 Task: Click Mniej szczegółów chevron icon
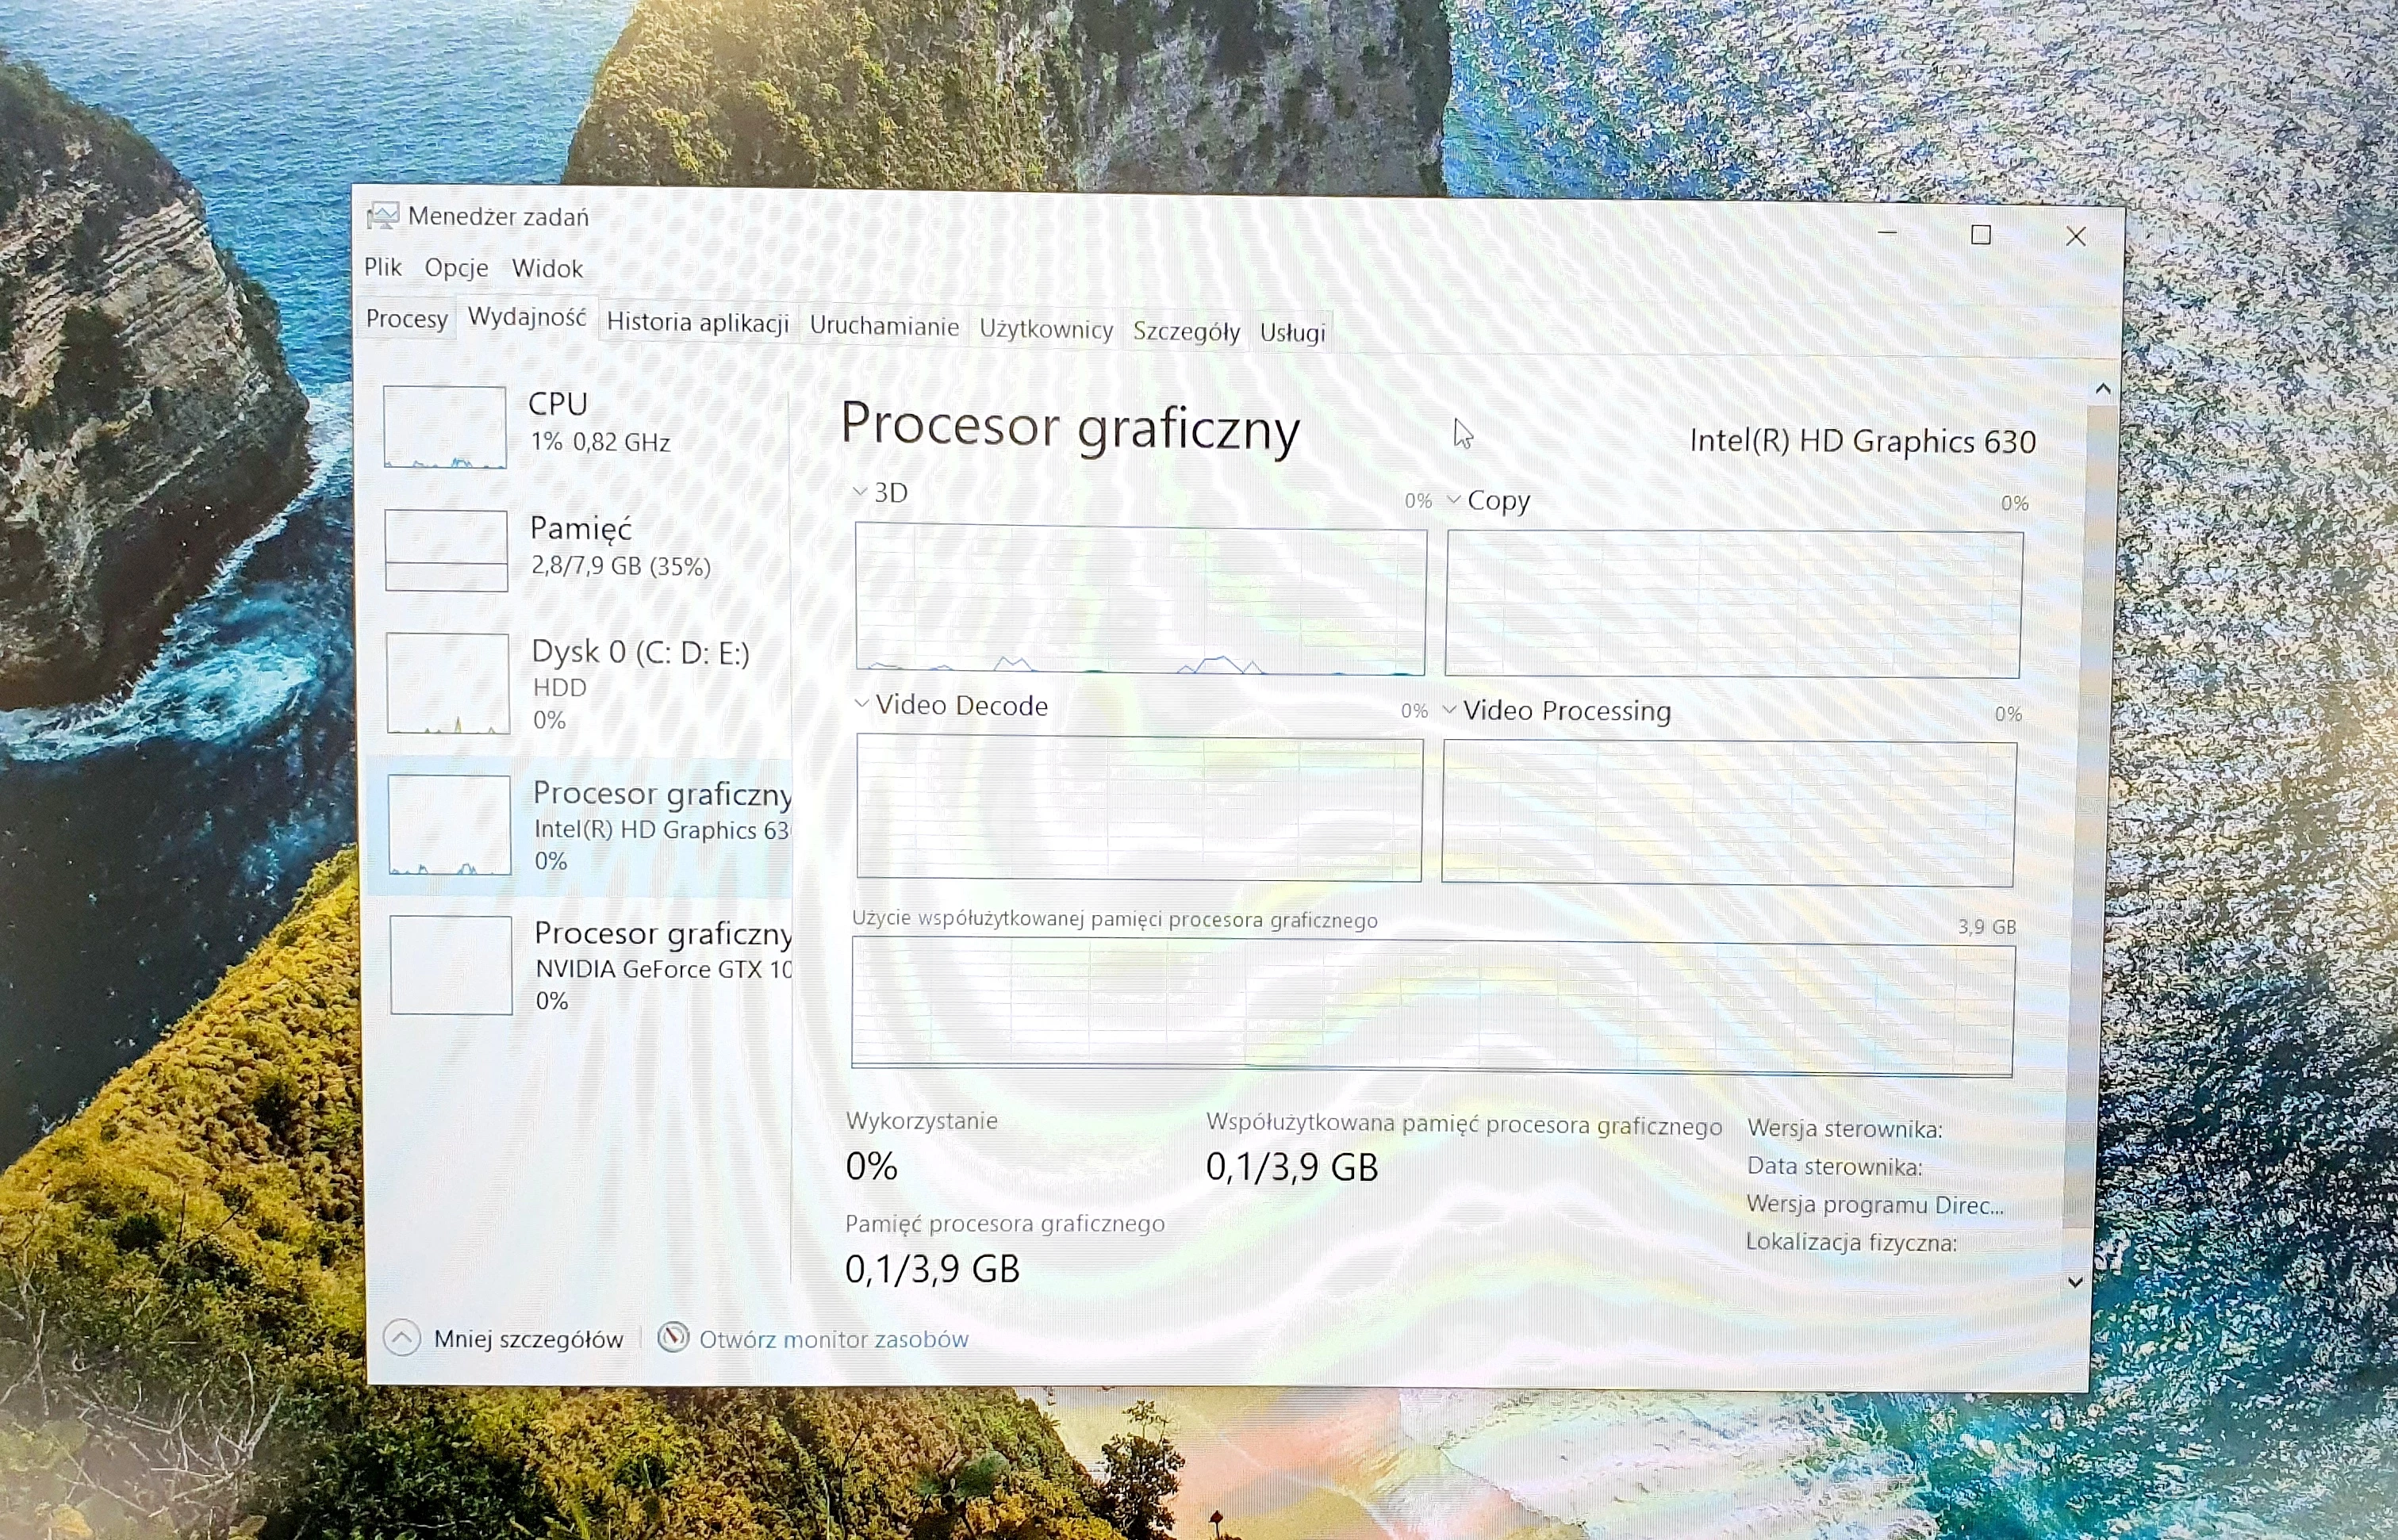(x=402, y=1337)
